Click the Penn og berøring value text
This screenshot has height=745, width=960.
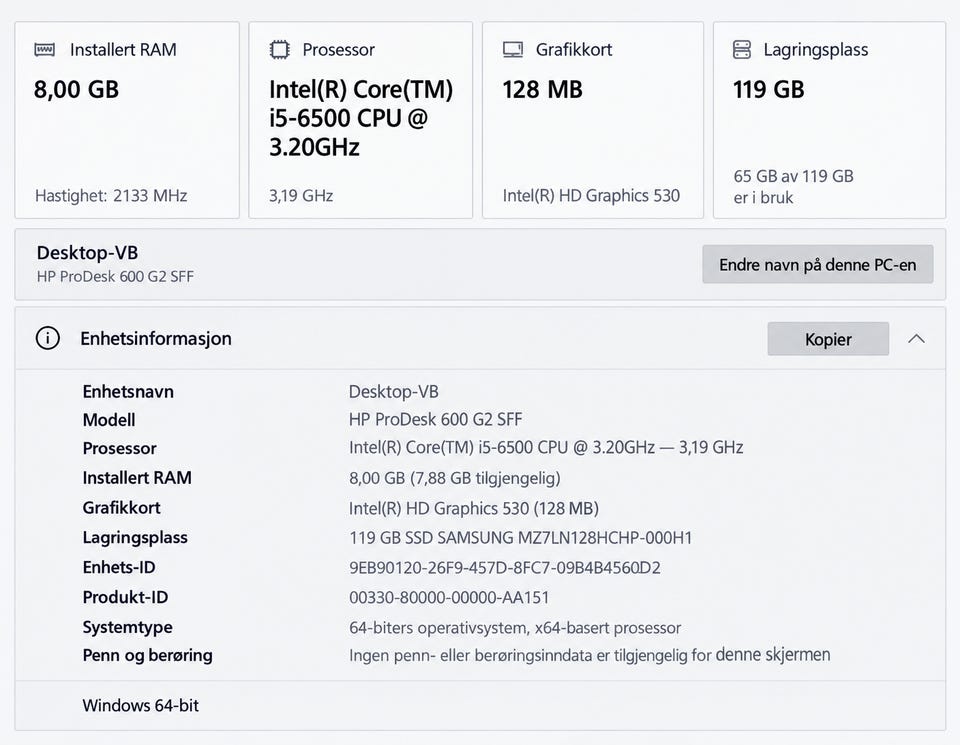coord(590,655)
